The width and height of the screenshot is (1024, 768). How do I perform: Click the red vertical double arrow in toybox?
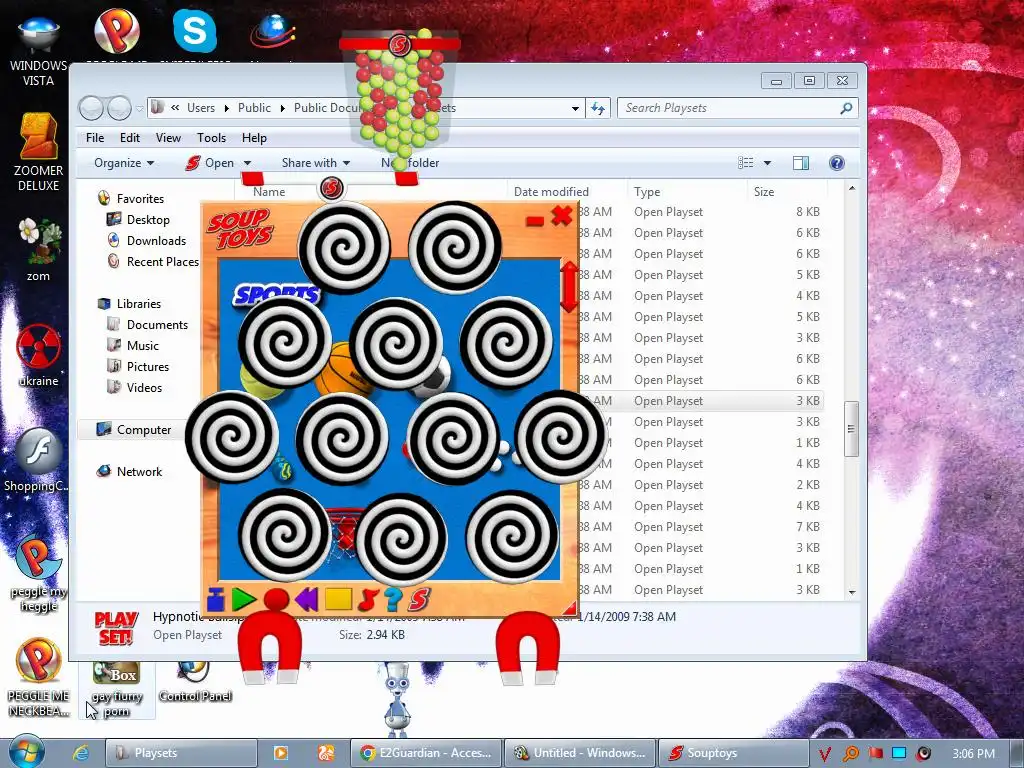click(569, 287)
